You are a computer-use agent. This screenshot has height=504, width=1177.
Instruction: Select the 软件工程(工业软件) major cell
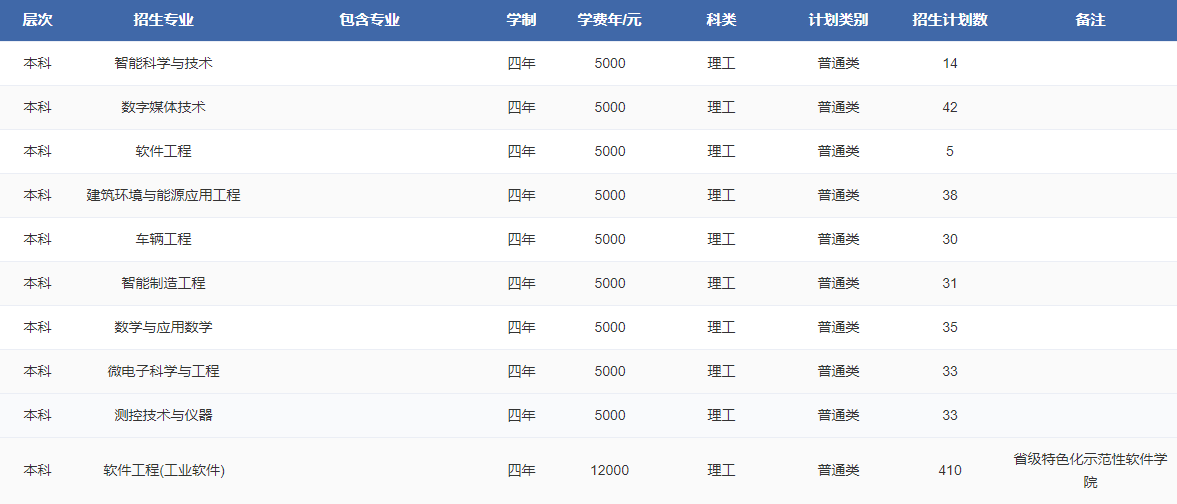163,470
